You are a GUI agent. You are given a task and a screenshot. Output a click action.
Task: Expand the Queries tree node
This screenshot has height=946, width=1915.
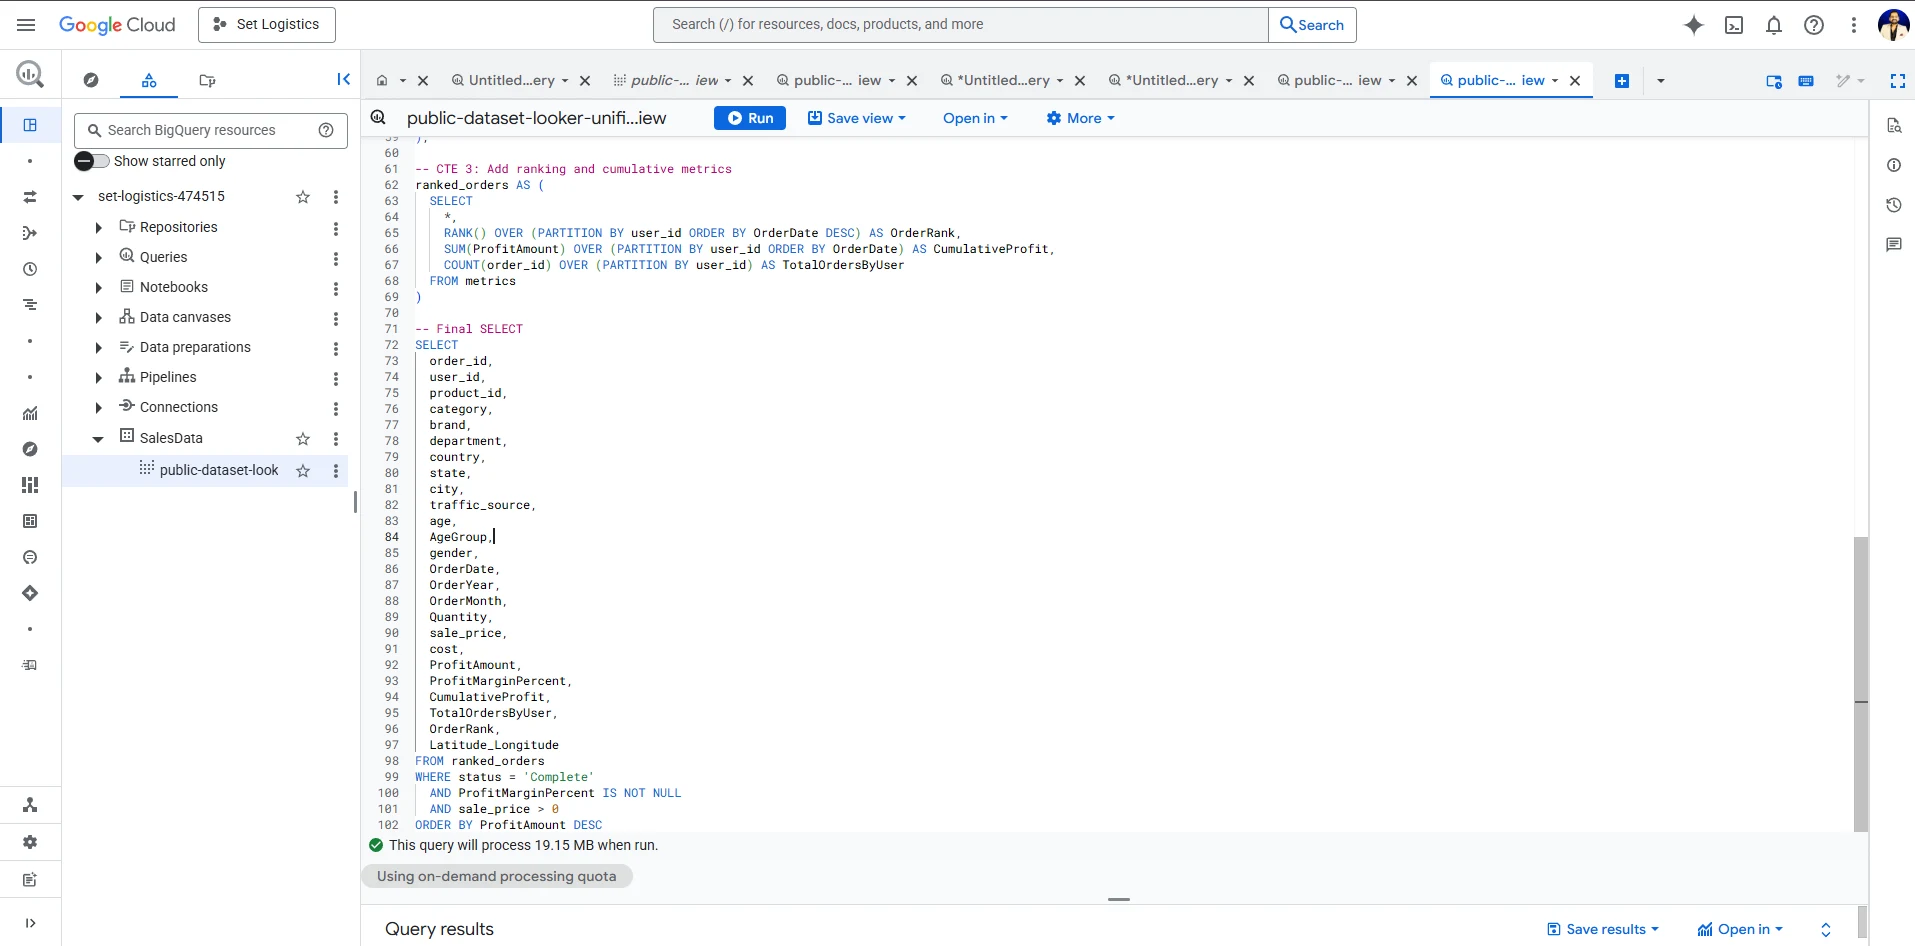click(98, 258)
